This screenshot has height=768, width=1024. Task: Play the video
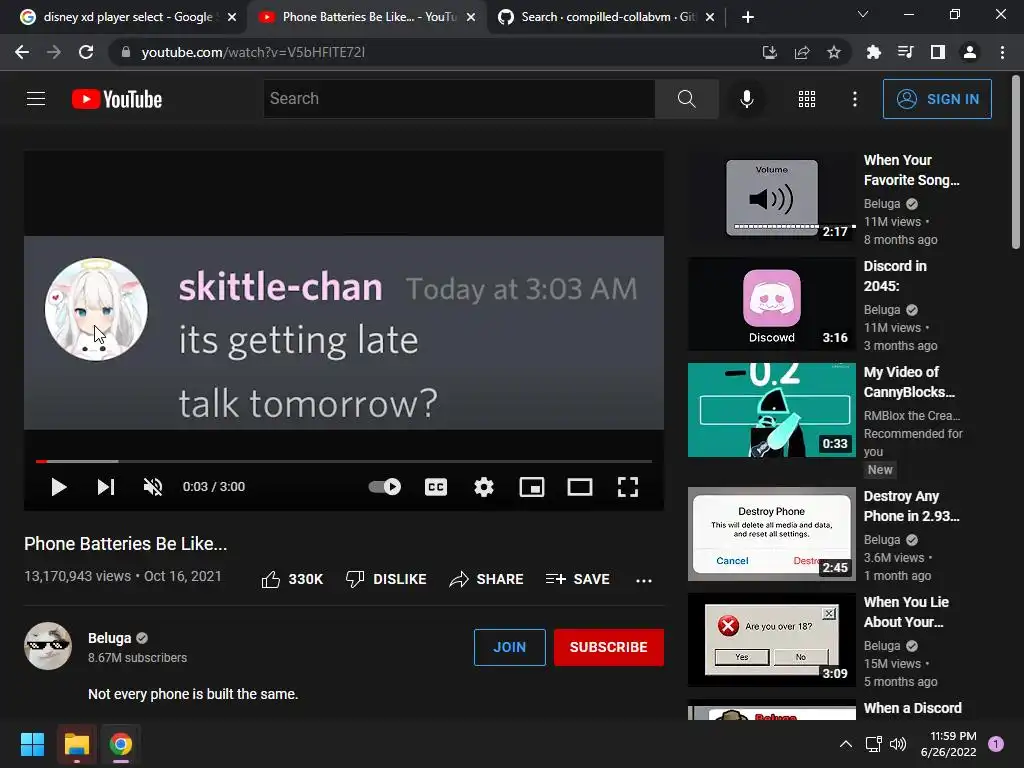point(59,487)
